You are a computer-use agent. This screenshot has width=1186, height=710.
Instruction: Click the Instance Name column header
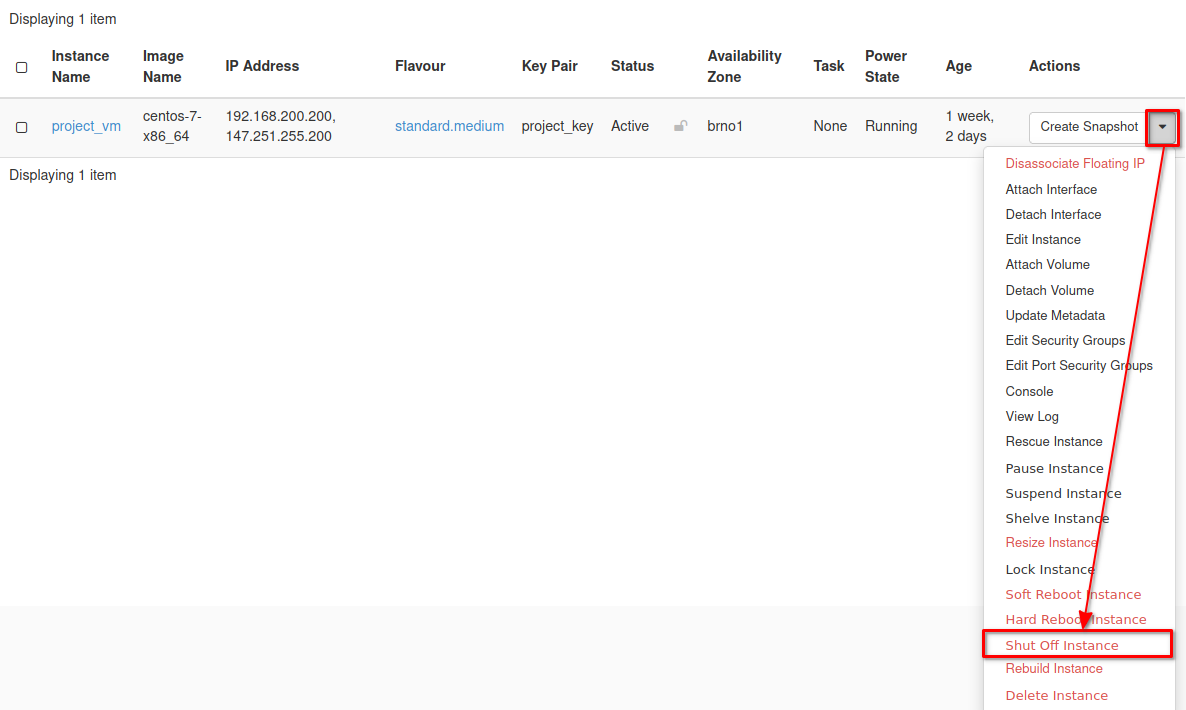coord(80,66)
